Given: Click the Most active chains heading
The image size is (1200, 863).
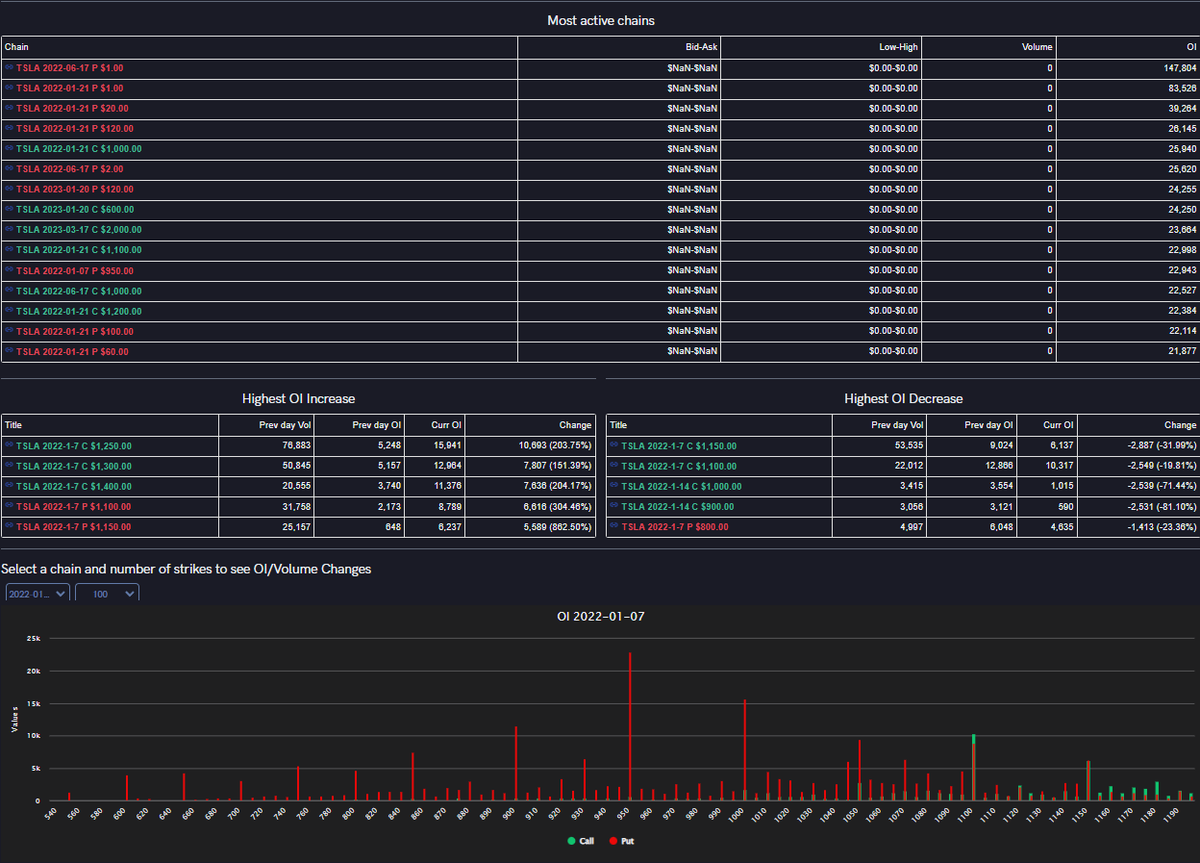Looking at the screenshot, I should click(601, 20).
